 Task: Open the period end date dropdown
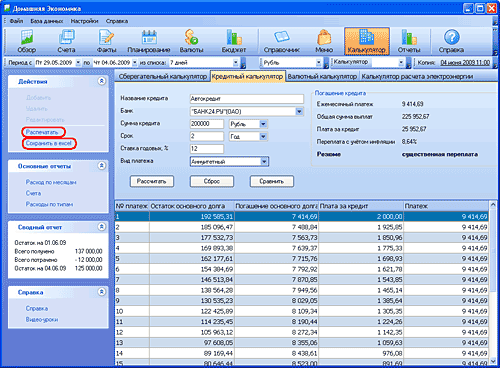tap(135, 62)
